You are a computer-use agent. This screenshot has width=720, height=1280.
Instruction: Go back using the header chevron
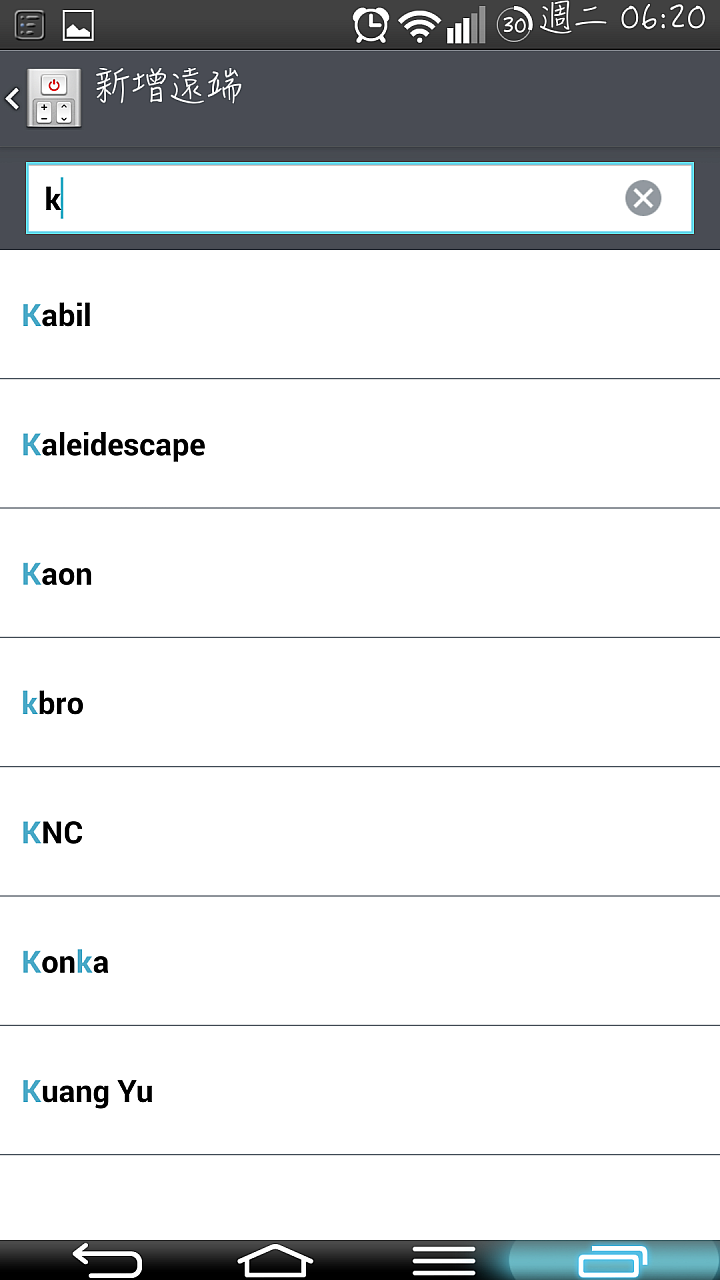click(12, 98)
